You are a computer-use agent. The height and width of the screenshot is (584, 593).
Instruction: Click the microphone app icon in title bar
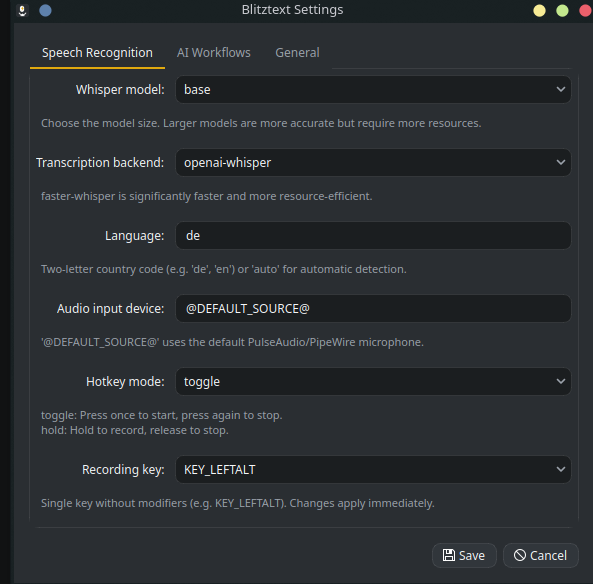[x=22, y=10]
